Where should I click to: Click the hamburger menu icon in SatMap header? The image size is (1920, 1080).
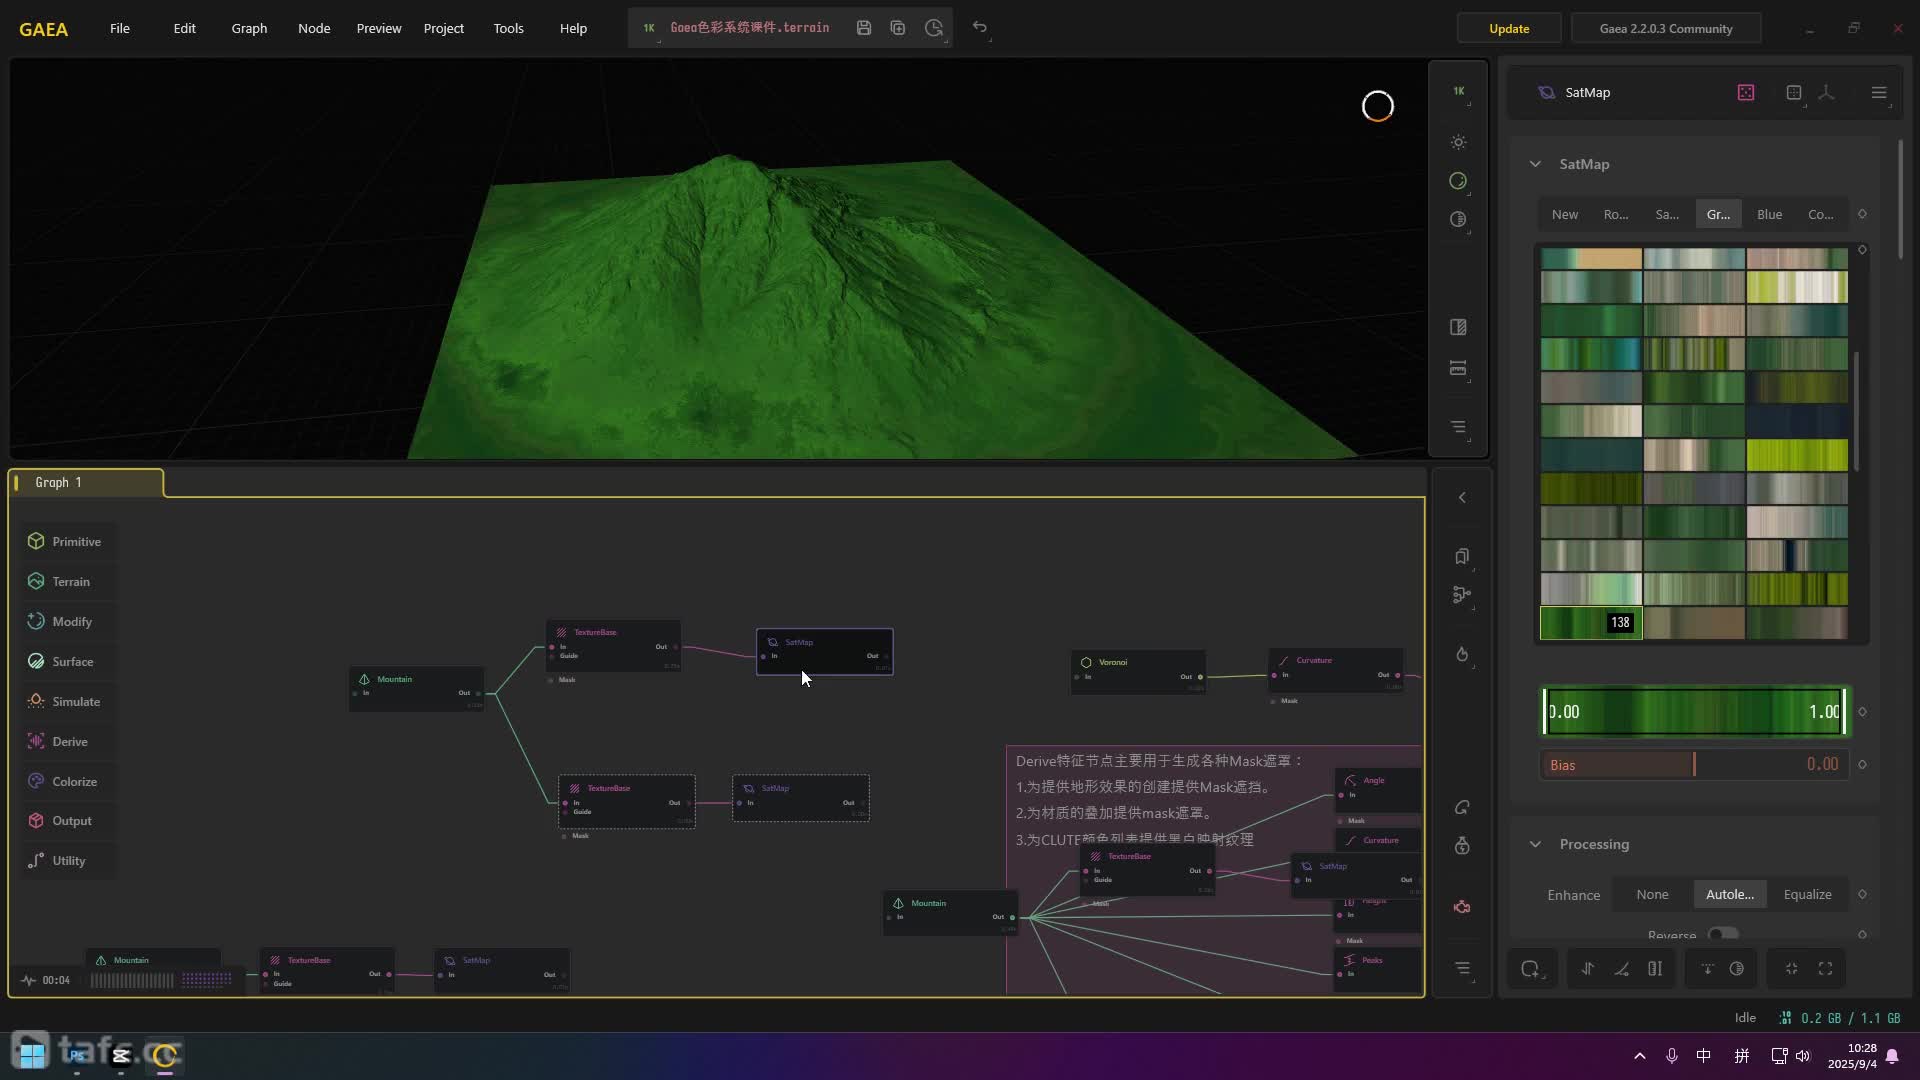[x=1879, y=92]
